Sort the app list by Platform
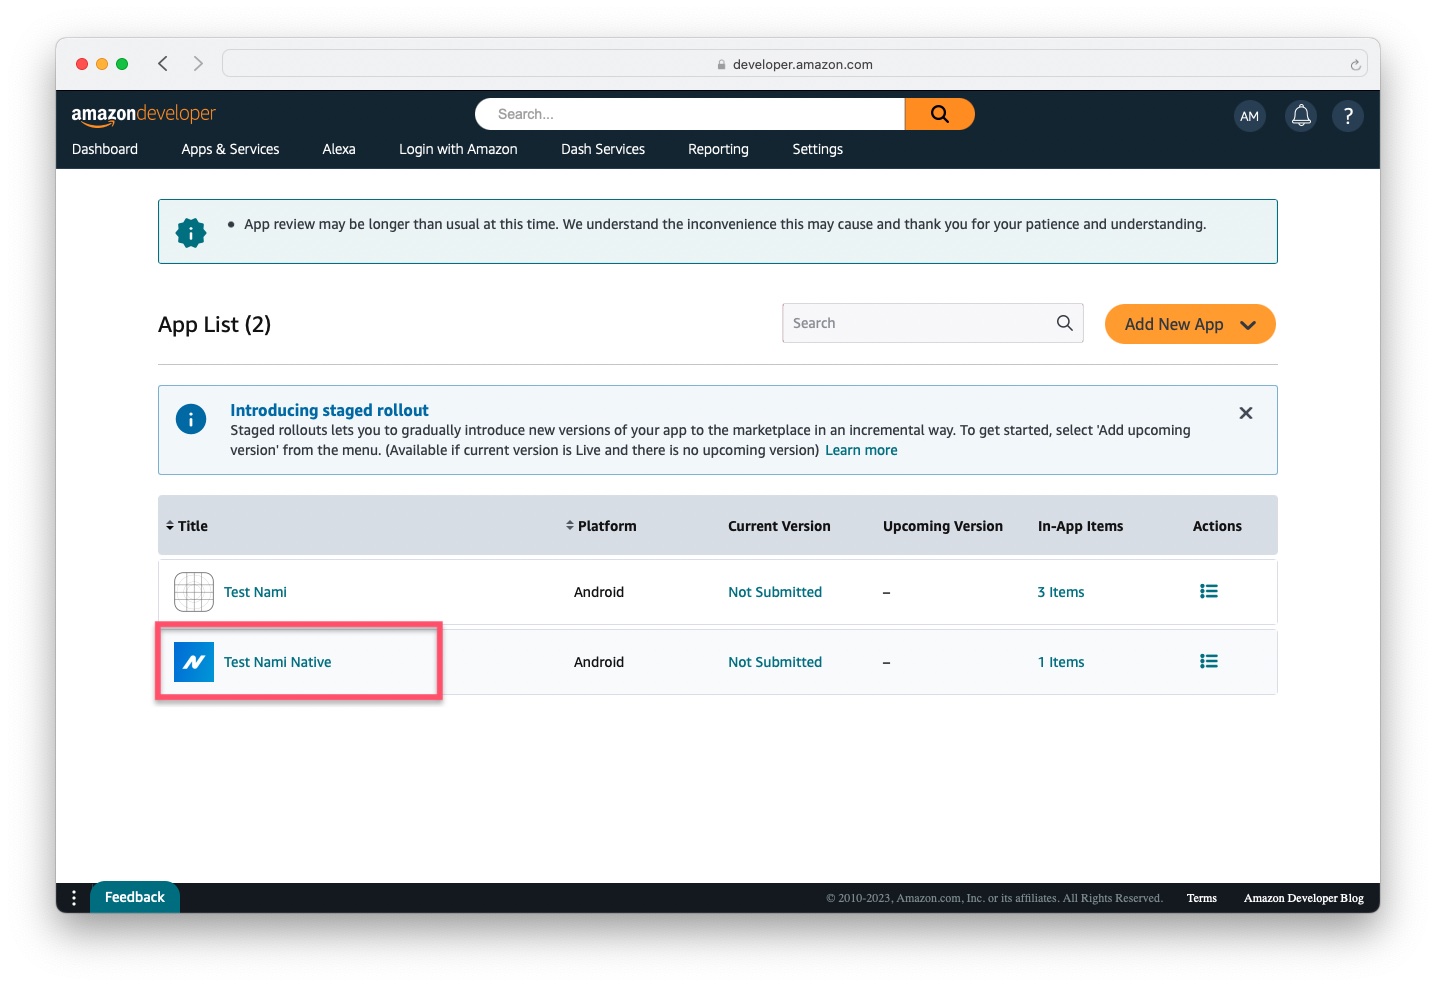This screenshot has height=987, width=1436. point(601,526)
